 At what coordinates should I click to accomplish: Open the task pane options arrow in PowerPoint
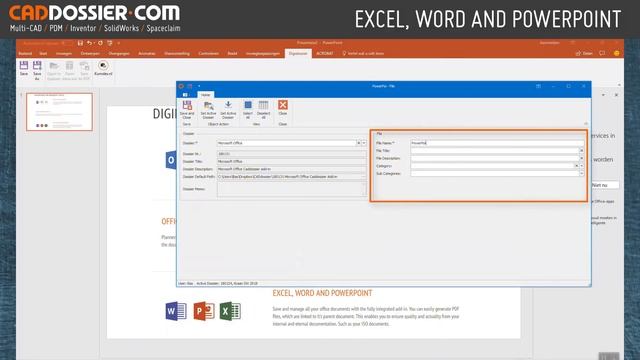tap(603, 95)
